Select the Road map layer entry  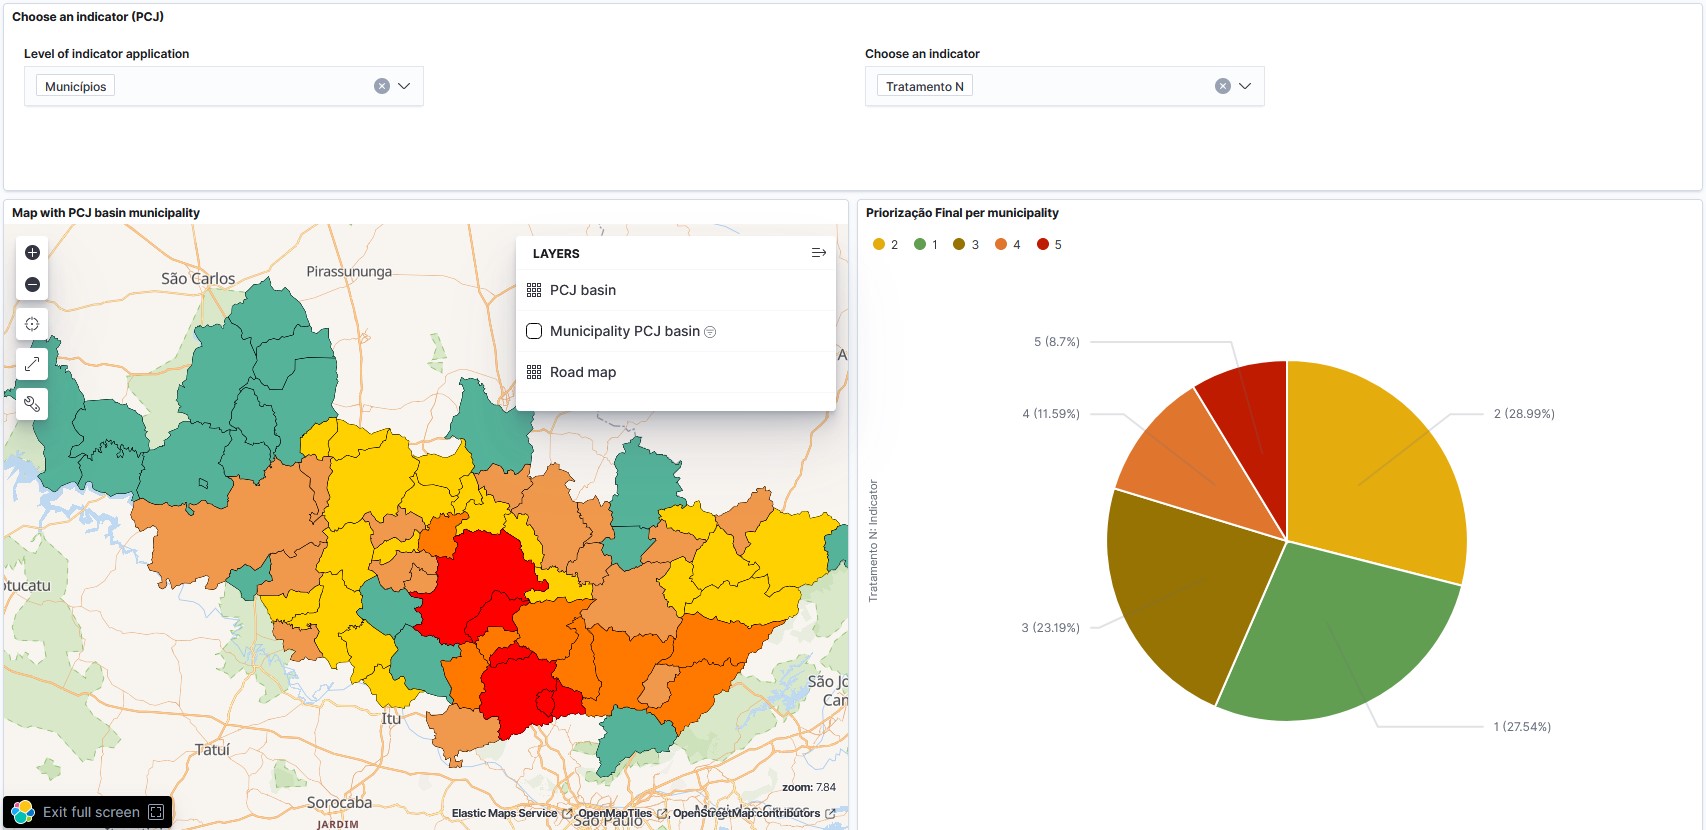pos(583,372)
